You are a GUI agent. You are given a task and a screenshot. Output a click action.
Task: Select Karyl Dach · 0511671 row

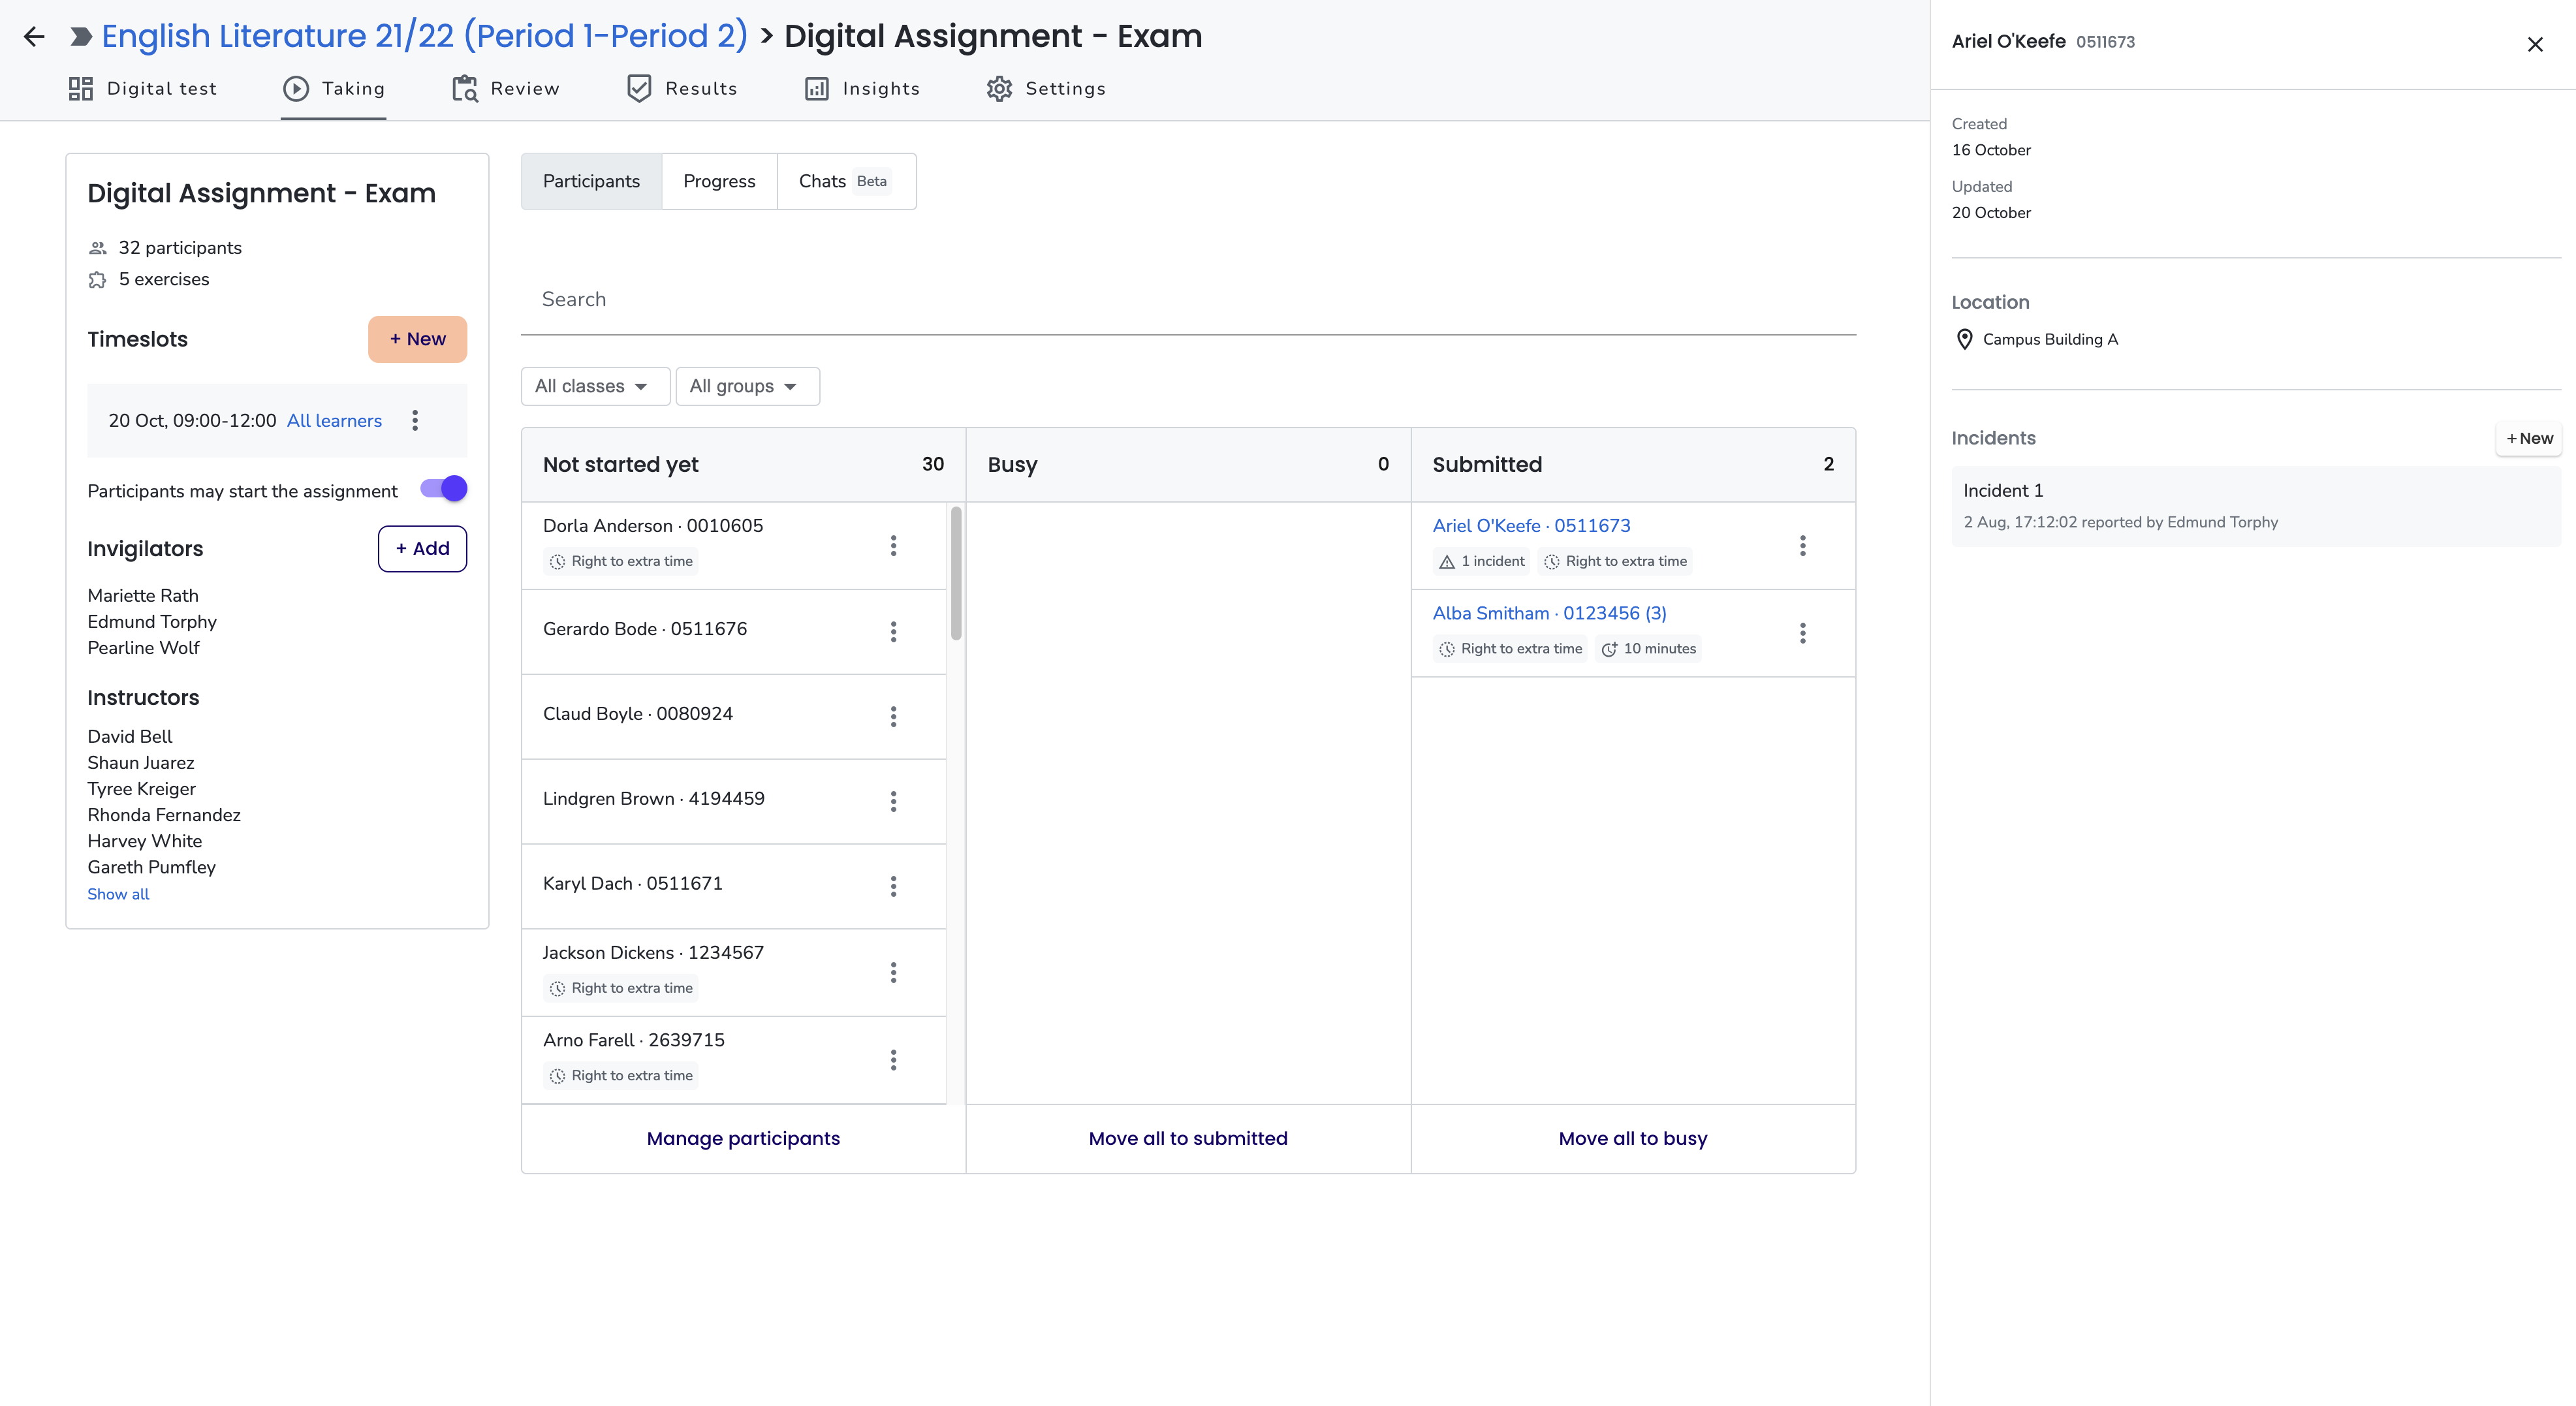point(734,887)
